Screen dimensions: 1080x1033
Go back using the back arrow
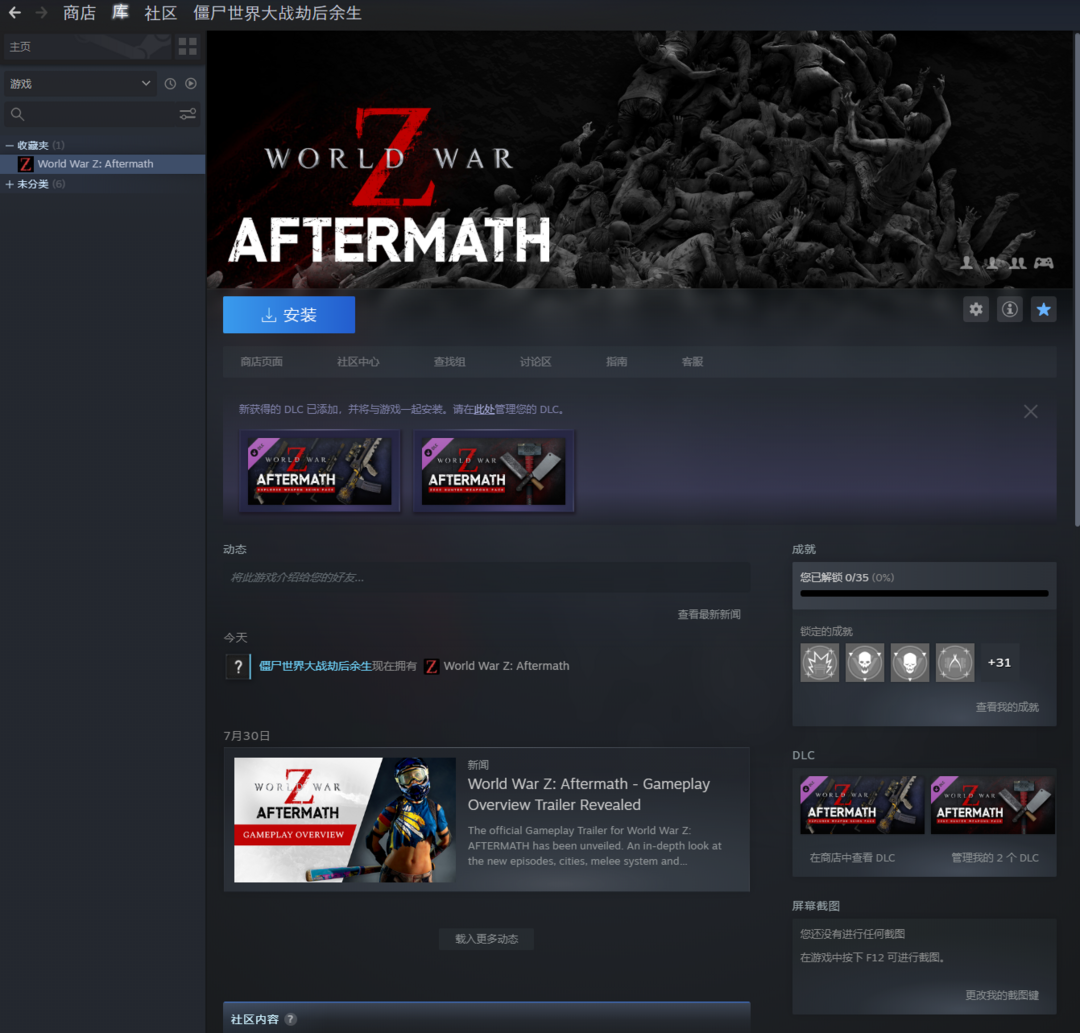14,13
